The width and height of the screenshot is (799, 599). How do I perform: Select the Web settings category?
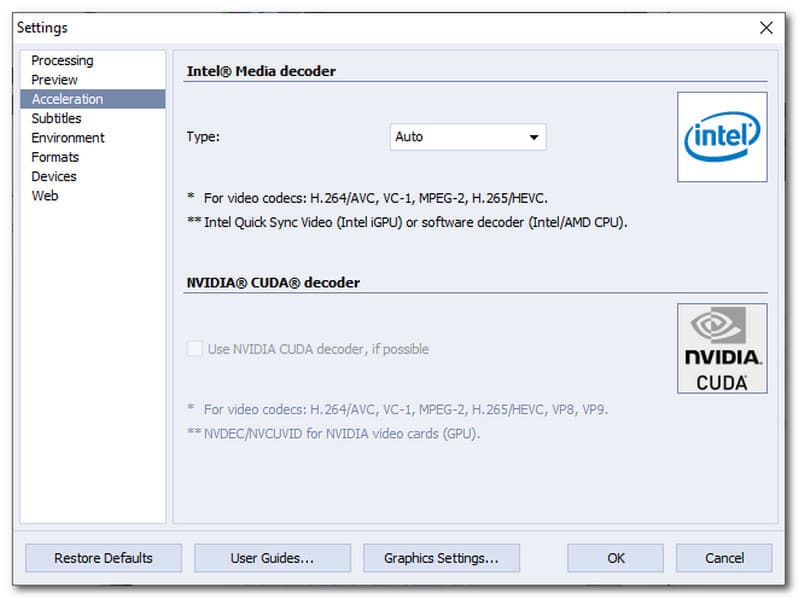click(45, 196)
